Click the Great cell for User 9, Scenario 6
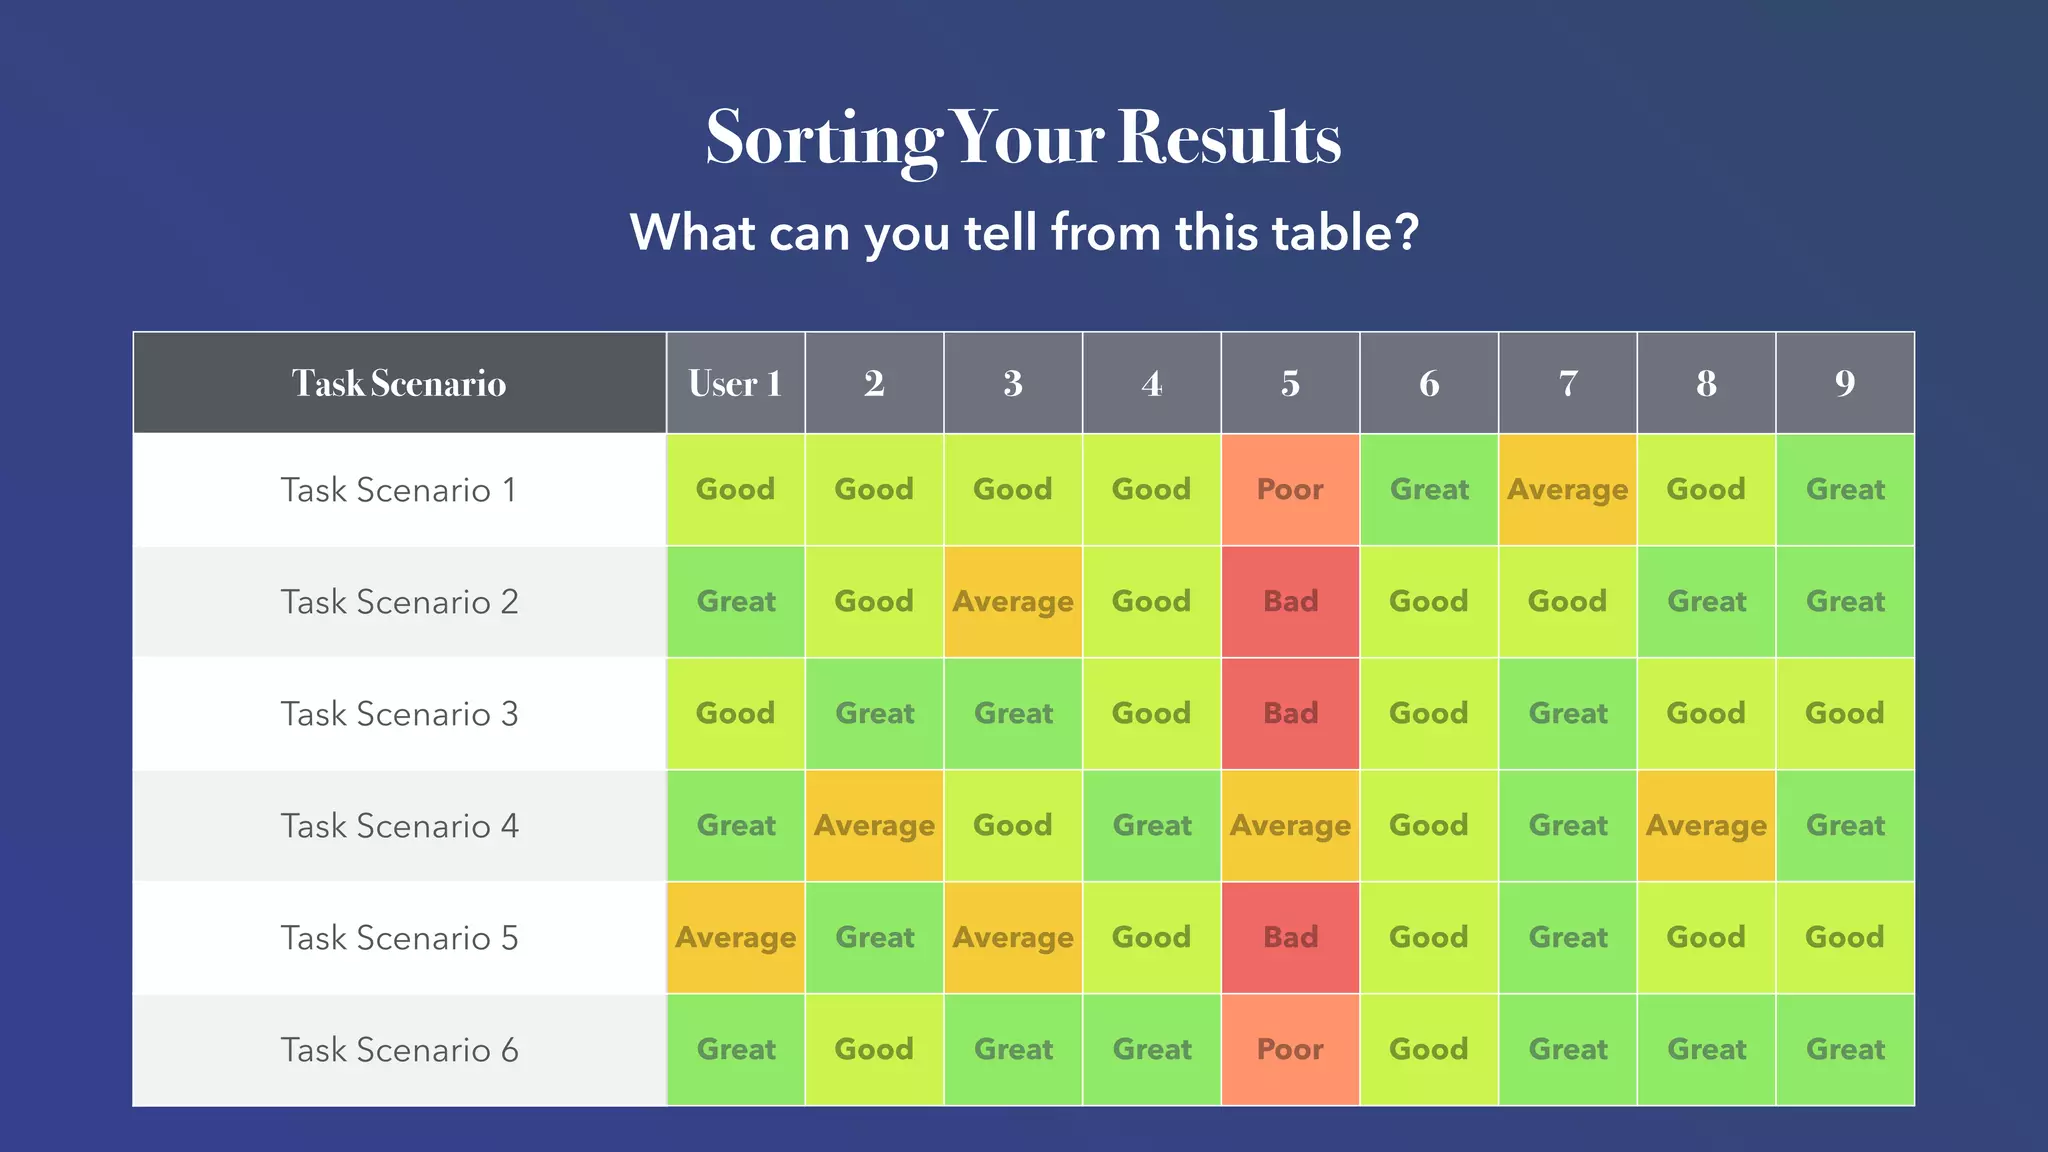 point(1845,1049)
